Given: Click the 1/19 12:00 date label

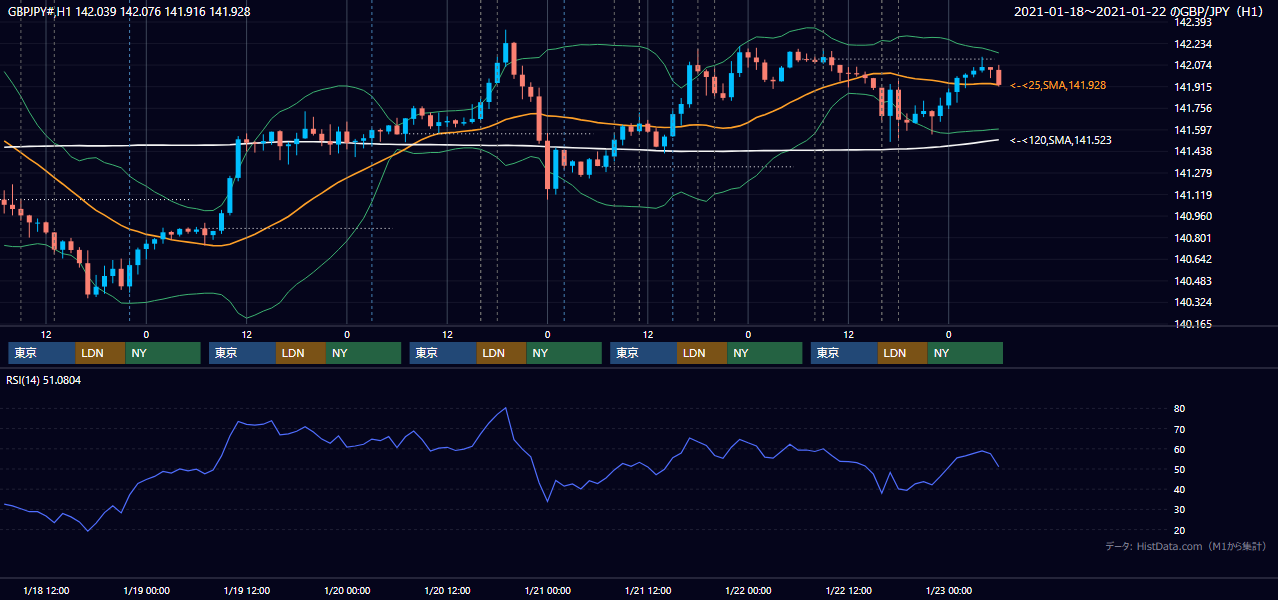Looking at the screenshot, I should pyautogui.click(x=246, y=590).
